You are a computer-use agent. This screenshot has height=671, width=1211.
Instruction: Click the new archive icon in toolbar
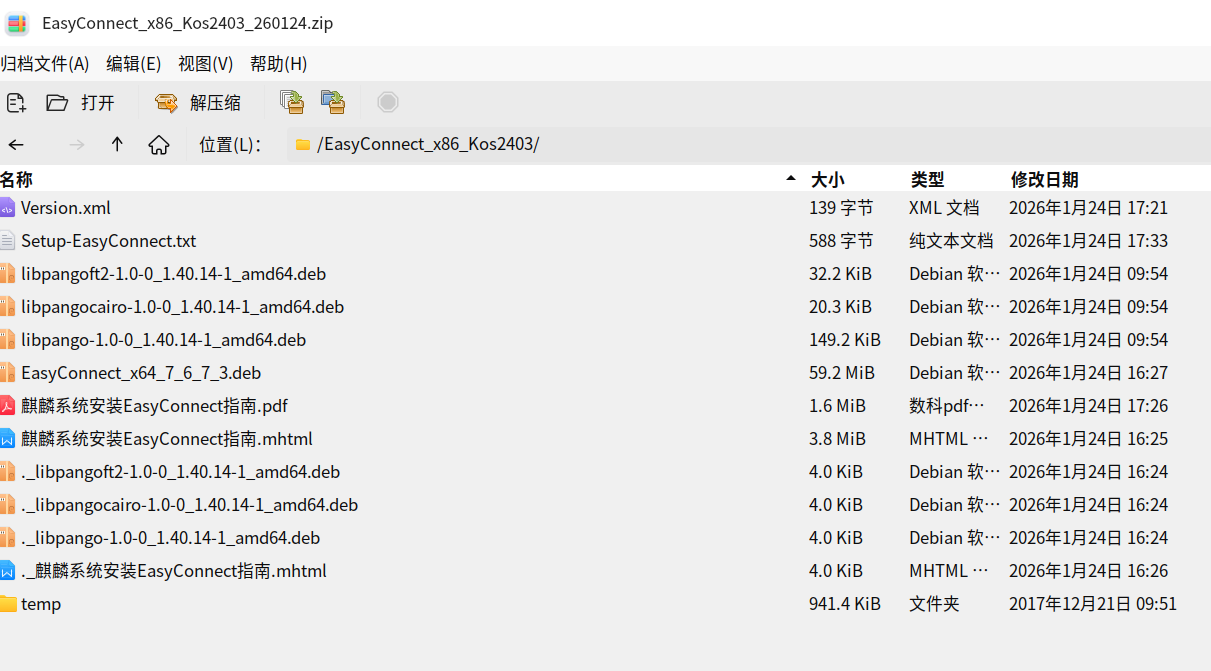[15, 102]
